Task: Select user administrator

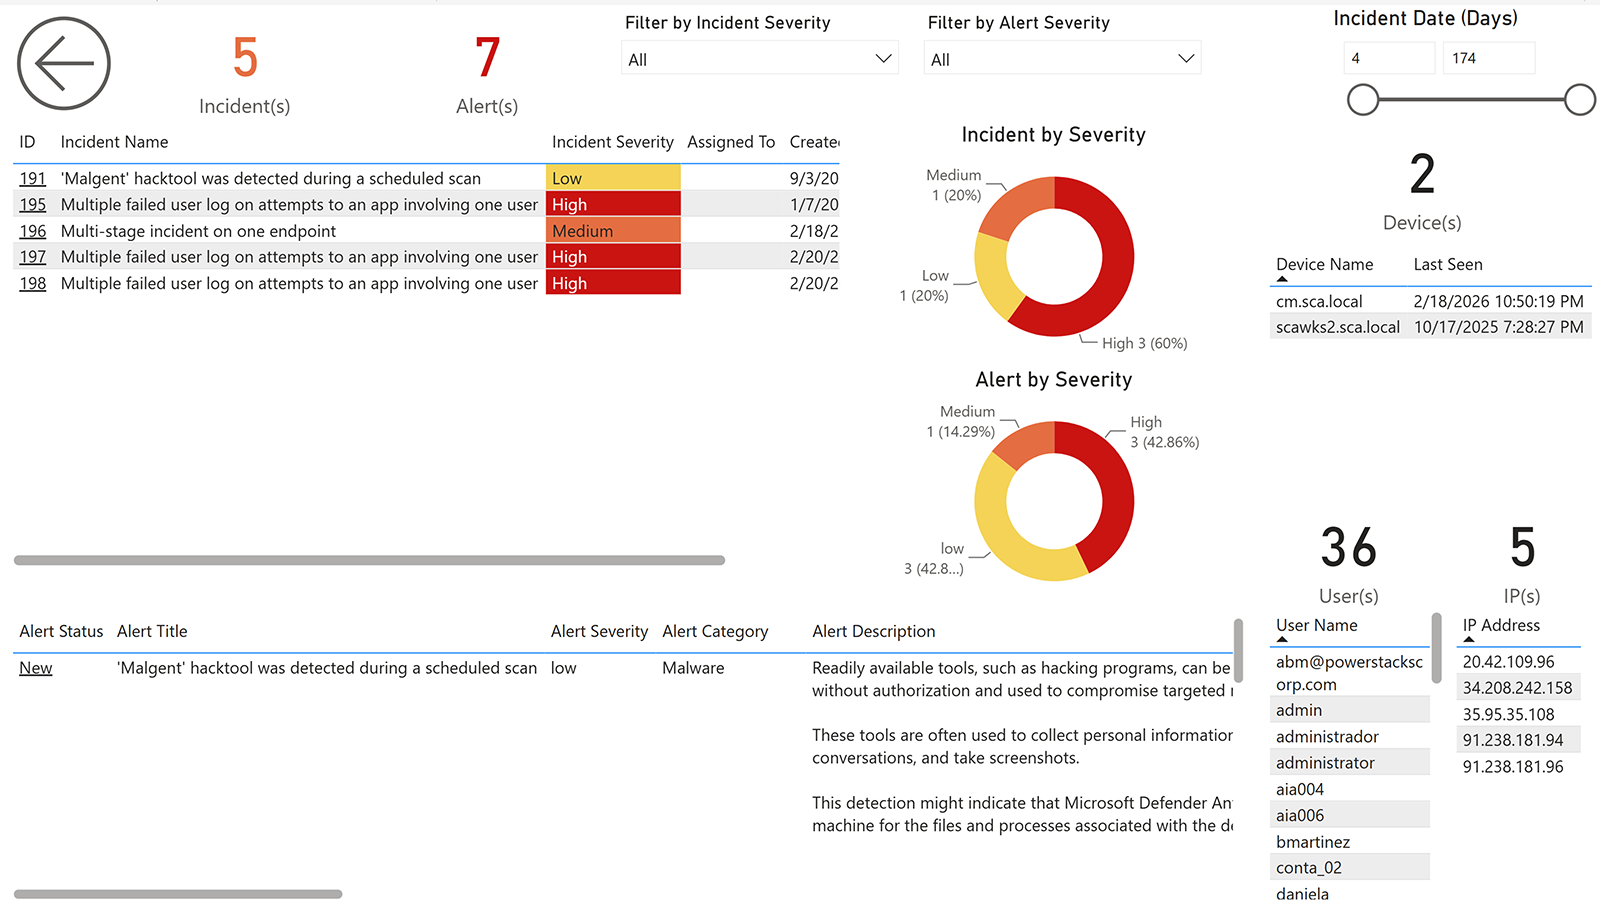Action: coord(1350,762)
